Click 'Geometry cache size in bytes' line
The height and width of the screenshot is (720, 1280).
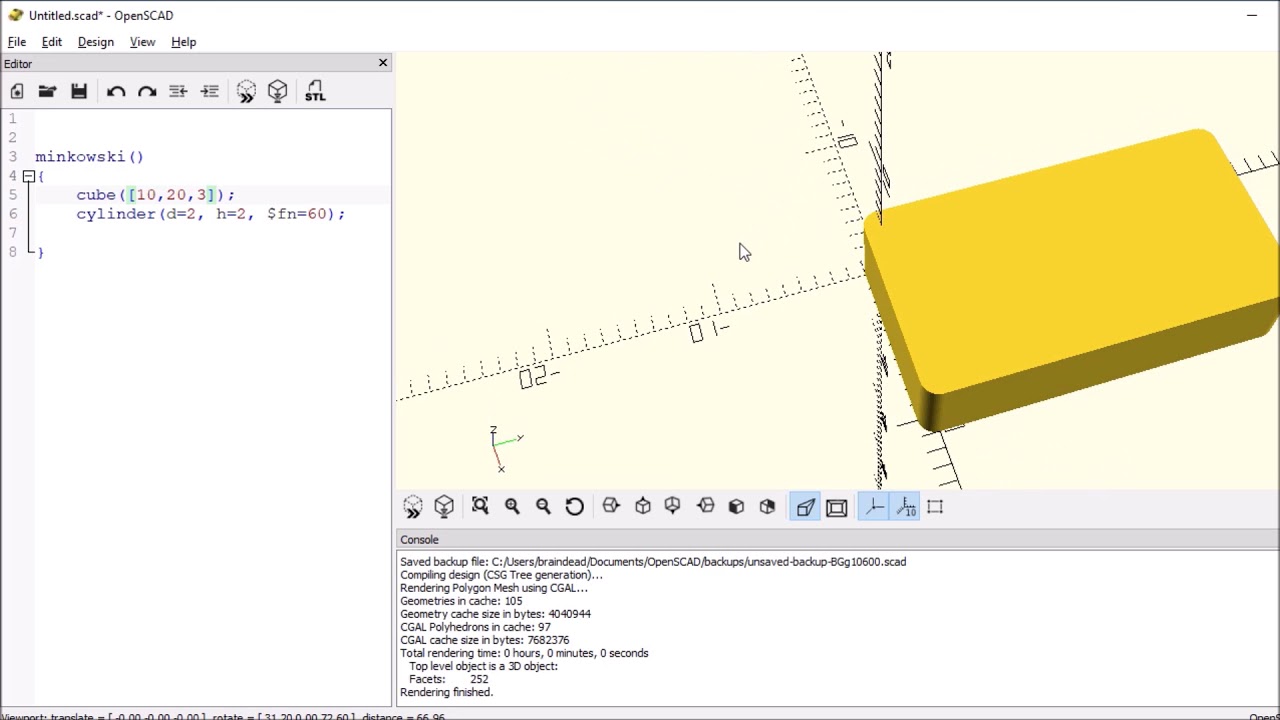(495, 614)
